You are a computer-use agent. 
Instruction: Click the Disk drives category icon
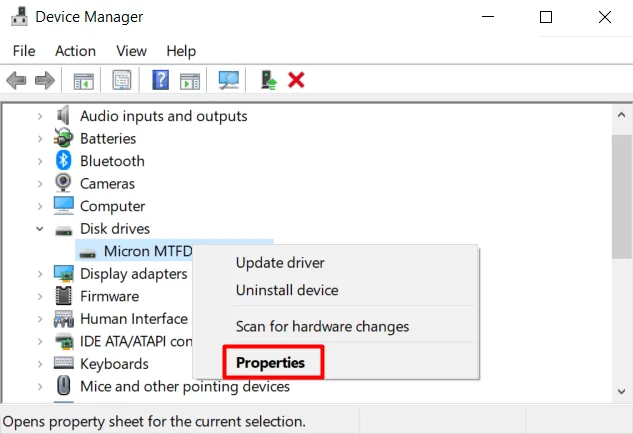click(63, 231)
